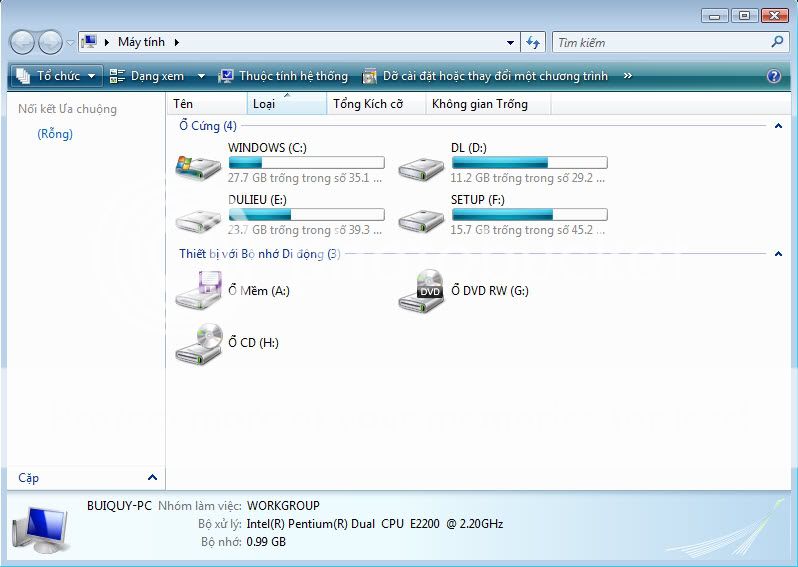Viewport: 798px width, 567px height.
Task: Click the help question mark icon
Action: tap(773, 76)
